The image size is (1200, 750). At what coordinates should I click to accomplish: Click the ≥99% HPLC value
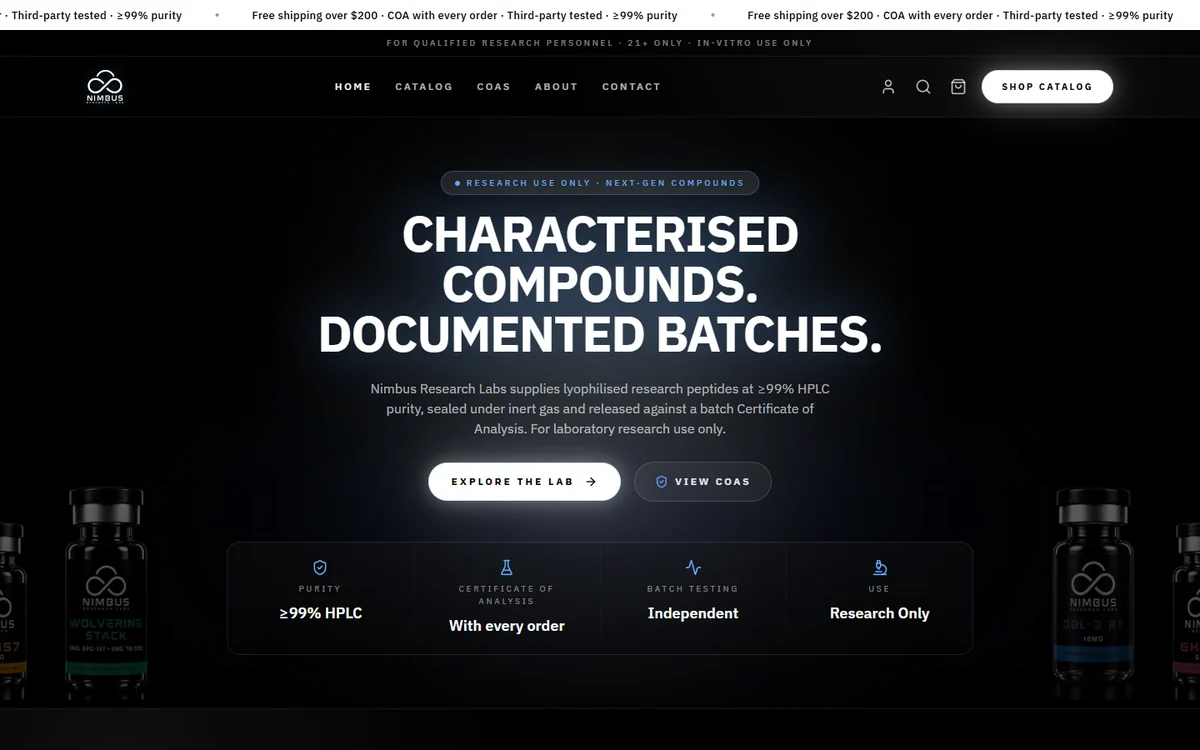pos(320,613)
